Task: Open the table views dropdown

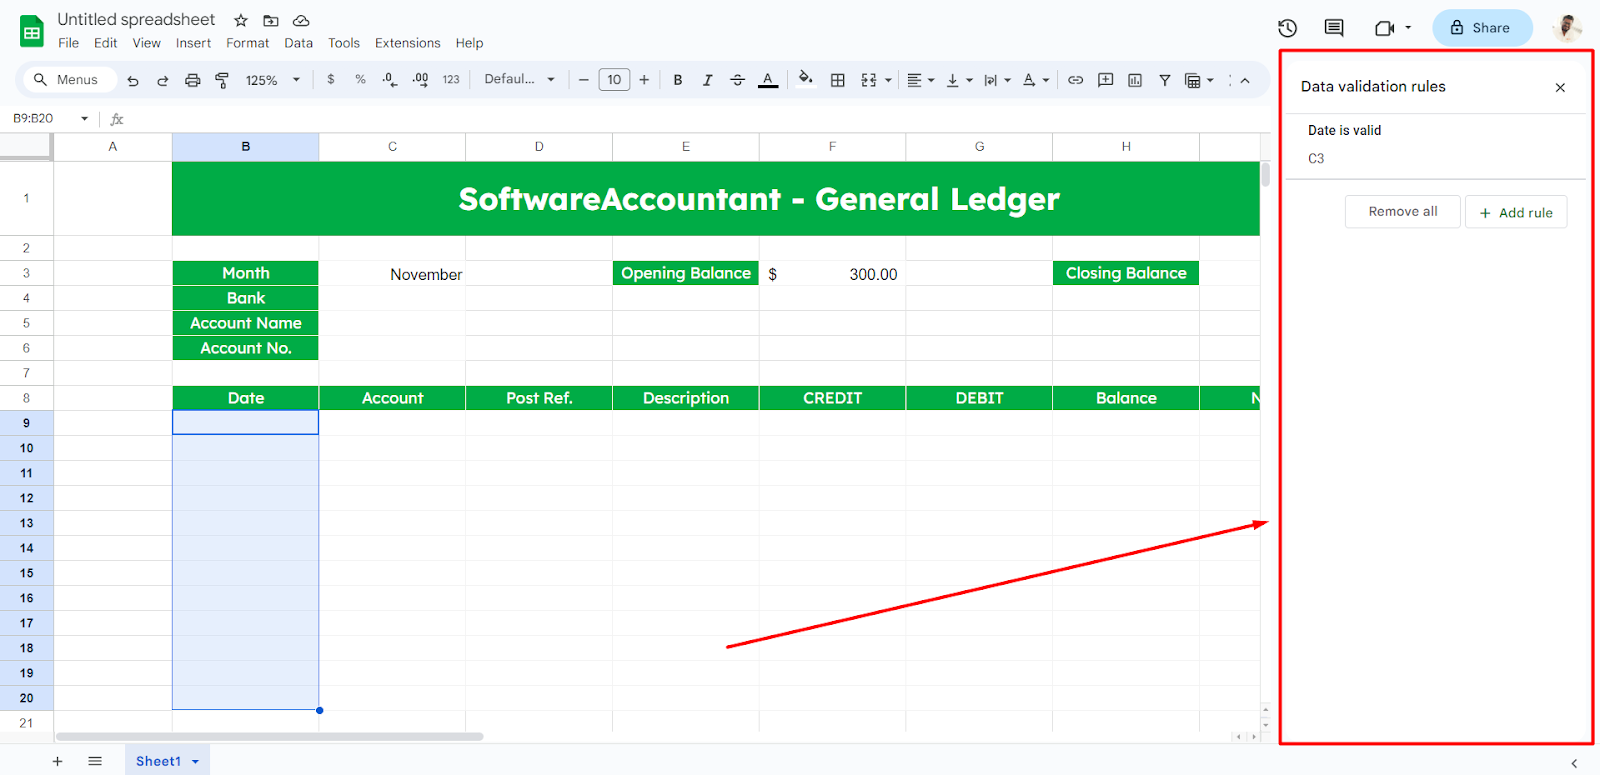Action: coord(1199,80)
